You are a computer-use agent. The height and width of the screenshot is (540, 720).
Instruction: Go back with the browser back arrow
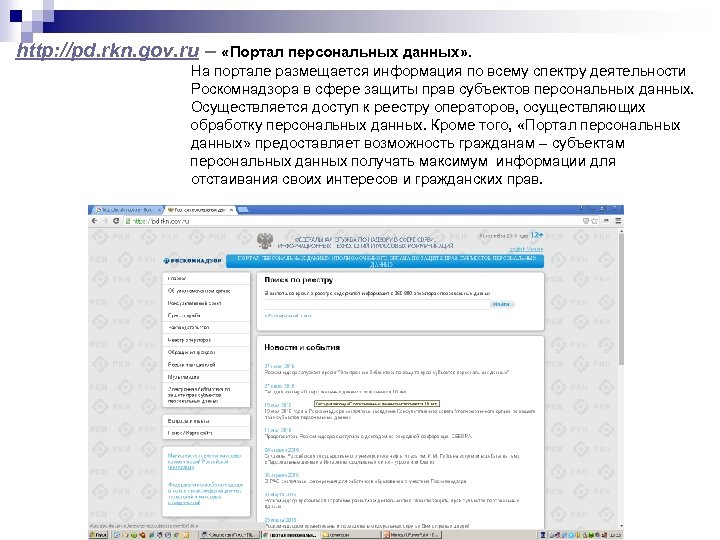tap(95, 221)
